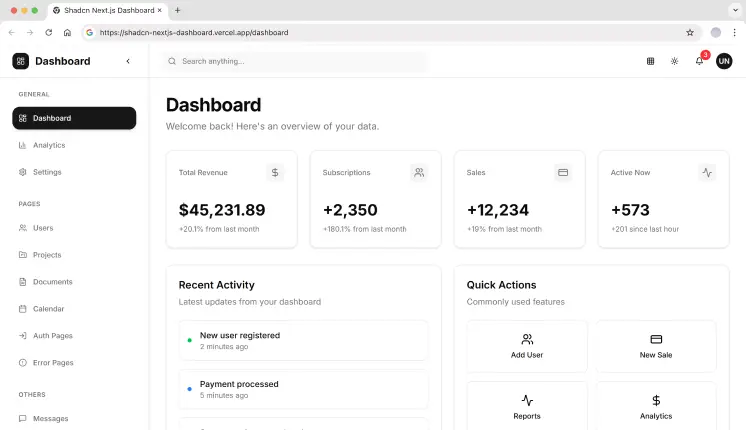The height and width of the screenshot is (430, 746).
Task: Click the Add User quick action
Action: point(527,346)
